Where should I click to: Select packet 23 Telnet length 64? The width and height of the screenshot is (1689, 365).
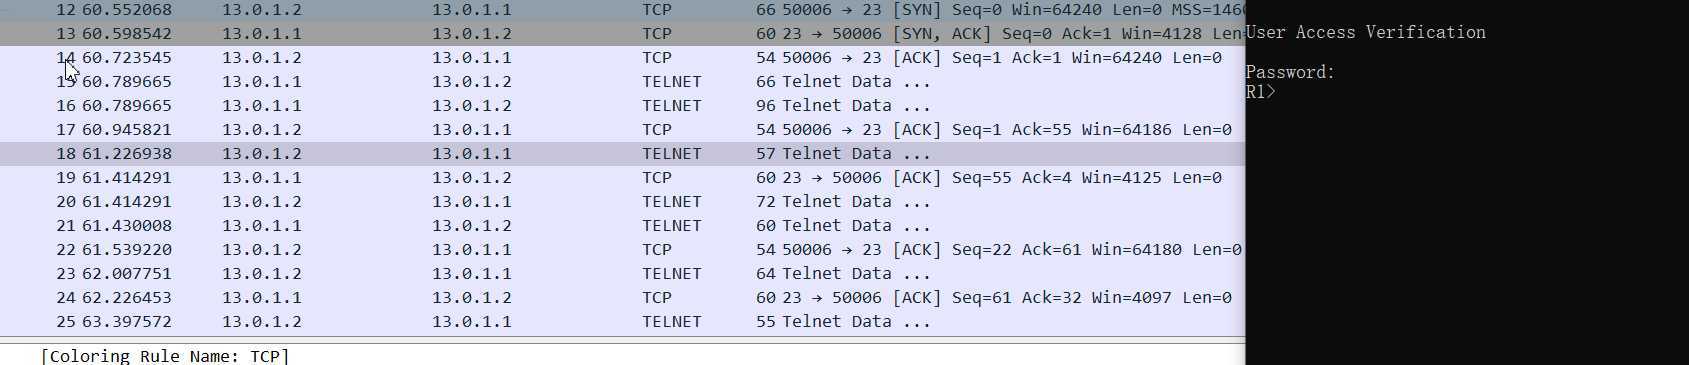622,273
